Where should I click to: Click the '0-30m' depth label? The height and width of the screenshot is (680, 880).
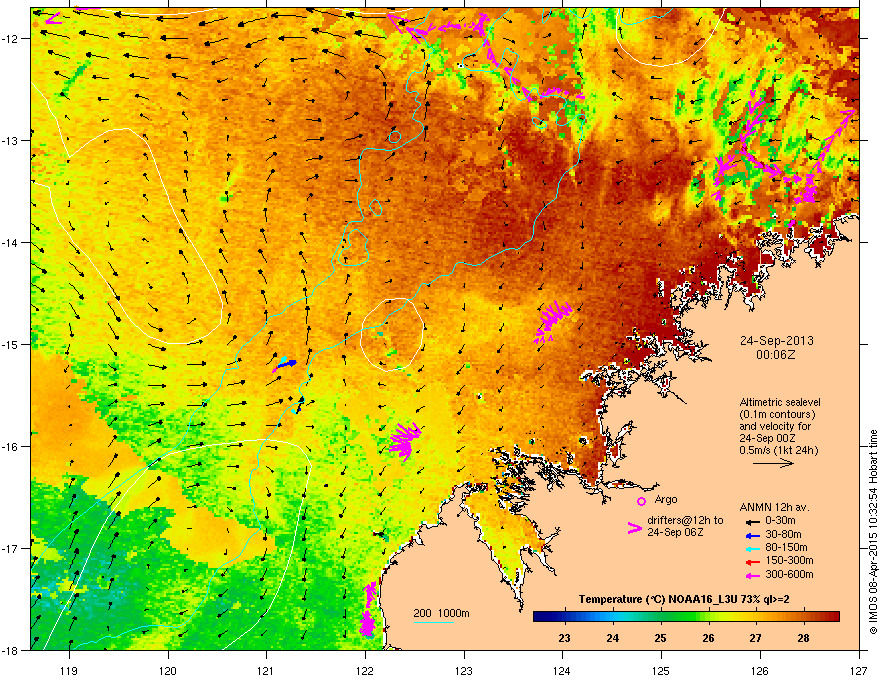(781, 521)
